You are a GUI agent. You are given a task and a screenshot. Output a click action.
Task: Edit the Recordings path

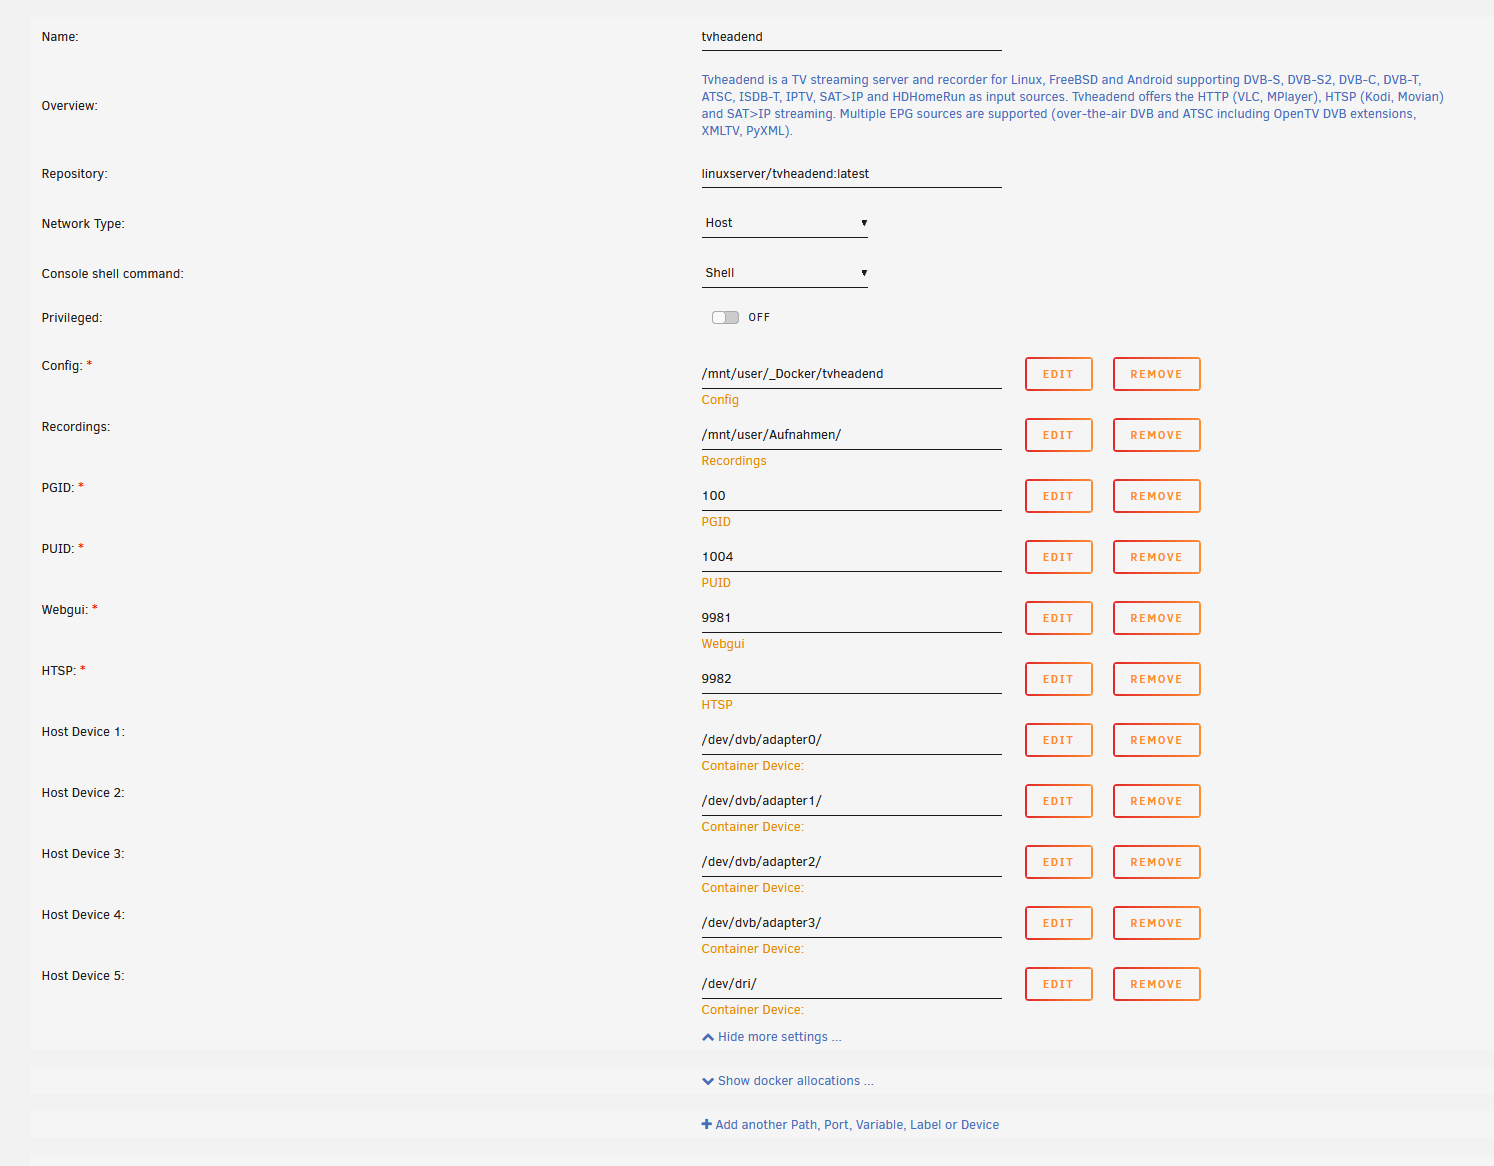coord(1058,435)
